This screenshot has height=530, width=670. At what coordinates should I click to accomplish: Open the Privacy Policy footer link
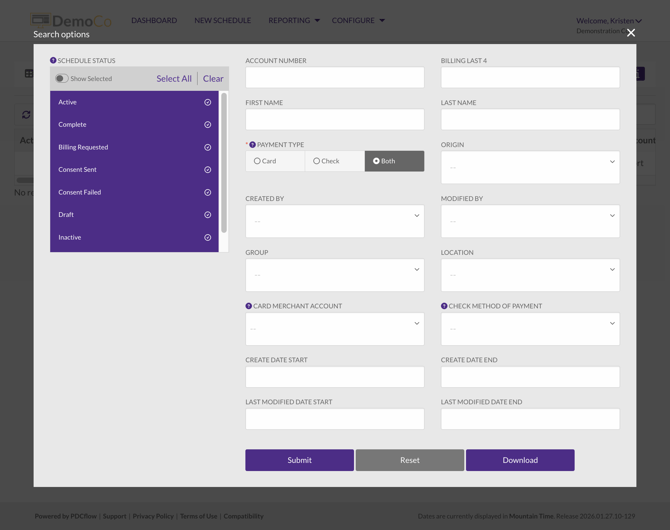click(x=153, y=516)
